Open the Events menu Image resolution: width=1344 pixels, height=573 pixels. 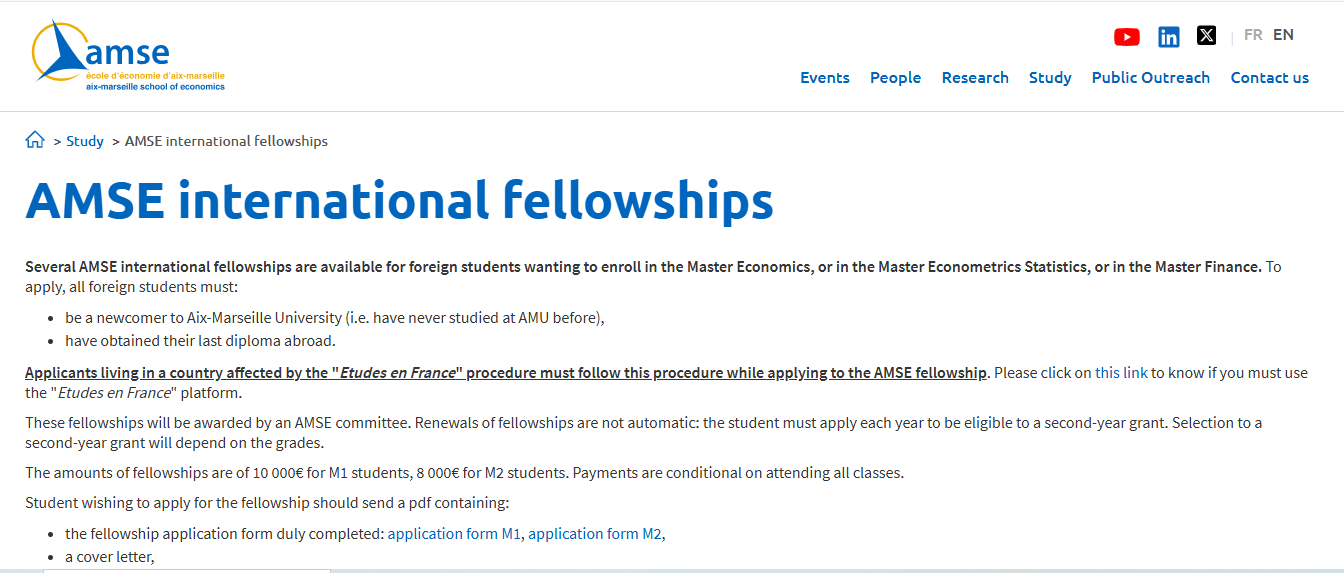825,78
